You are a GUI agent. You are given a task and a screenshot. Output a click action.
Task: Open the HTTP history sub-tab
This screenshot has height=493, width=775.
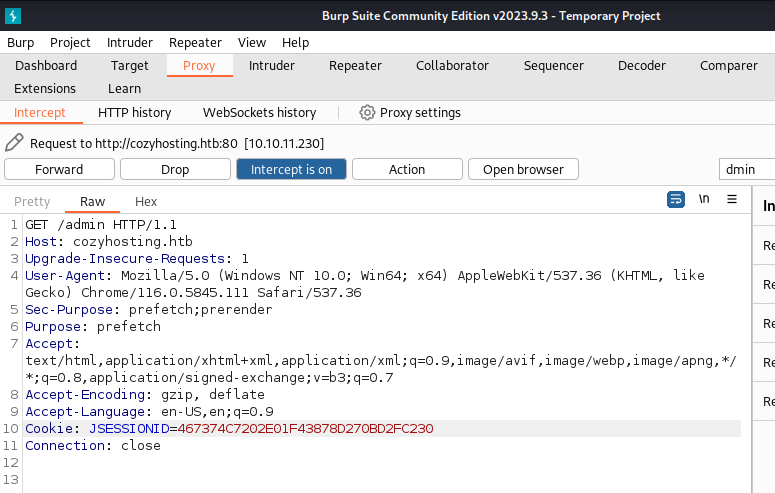click(x=134, y=113)
